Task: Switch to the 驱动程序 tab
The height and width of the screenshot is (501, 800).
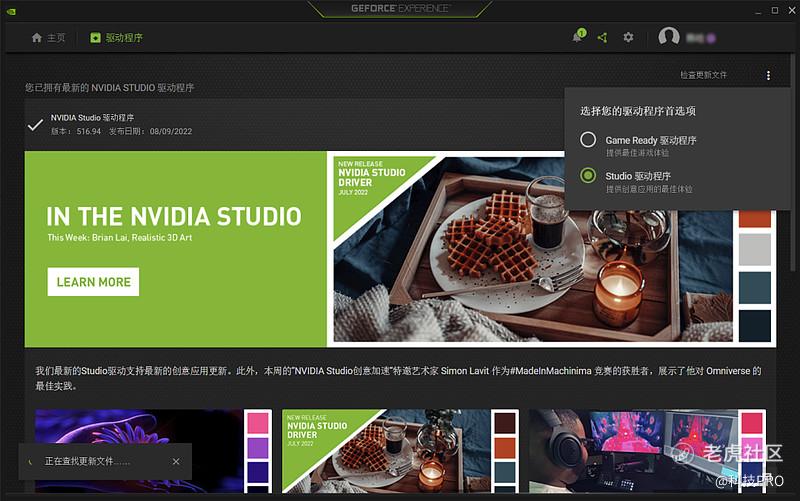Action: pyautogui.click(x=117, y=38)
